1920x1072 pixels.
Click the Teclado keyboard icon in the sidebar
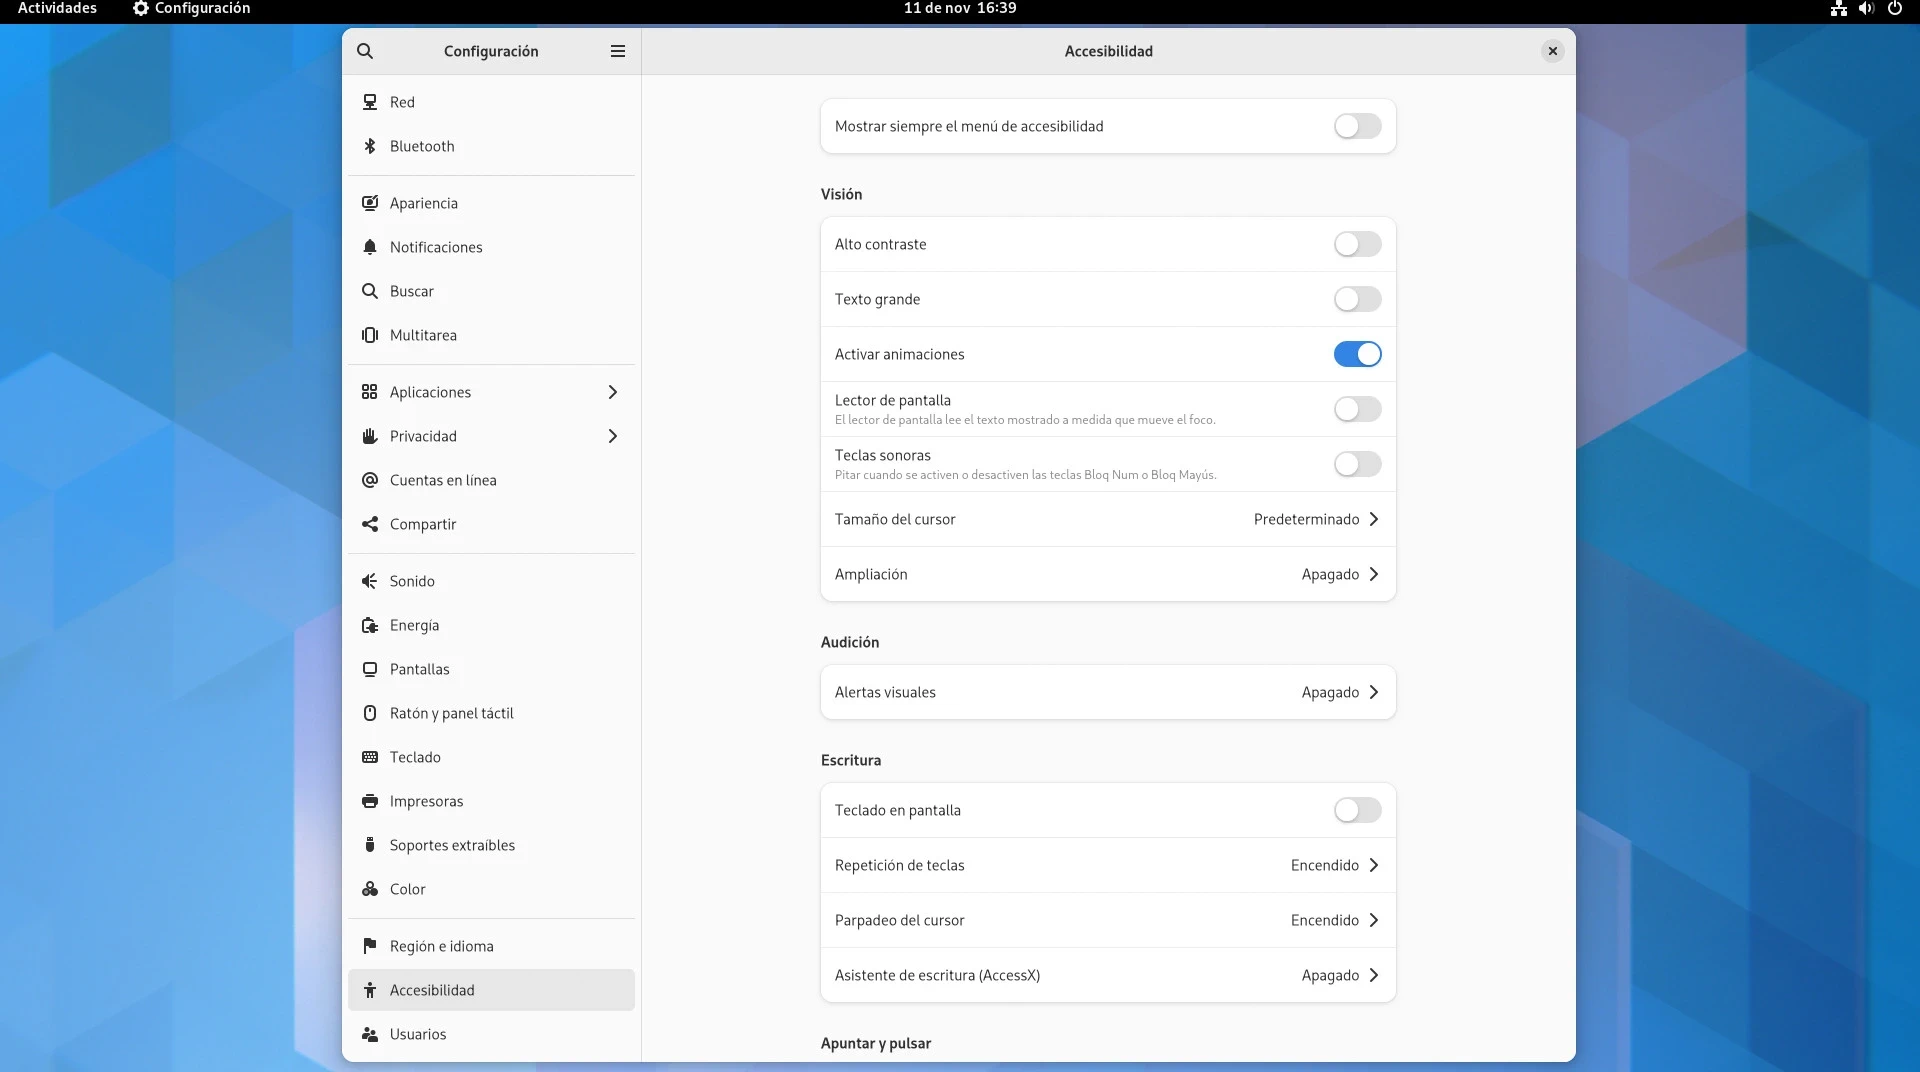click(x=370, y=757)
